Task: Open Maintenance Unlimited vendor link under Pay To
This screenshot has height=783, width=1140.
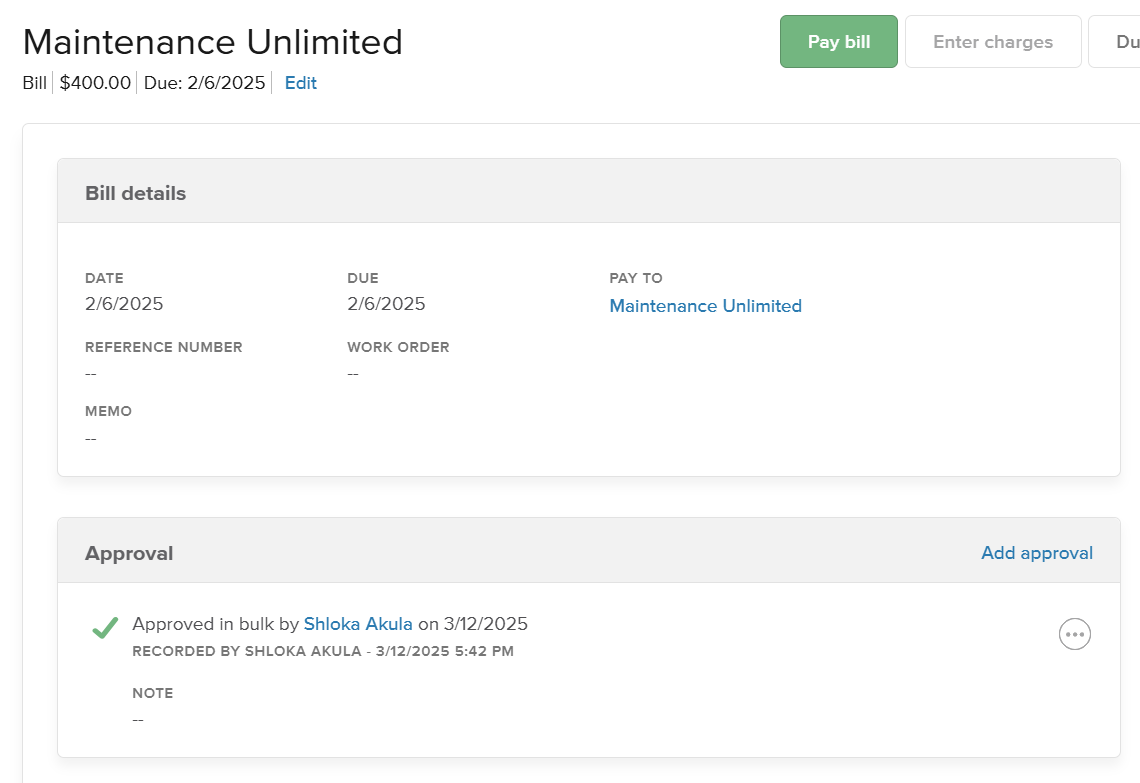Action: click(x=705, y=306)
